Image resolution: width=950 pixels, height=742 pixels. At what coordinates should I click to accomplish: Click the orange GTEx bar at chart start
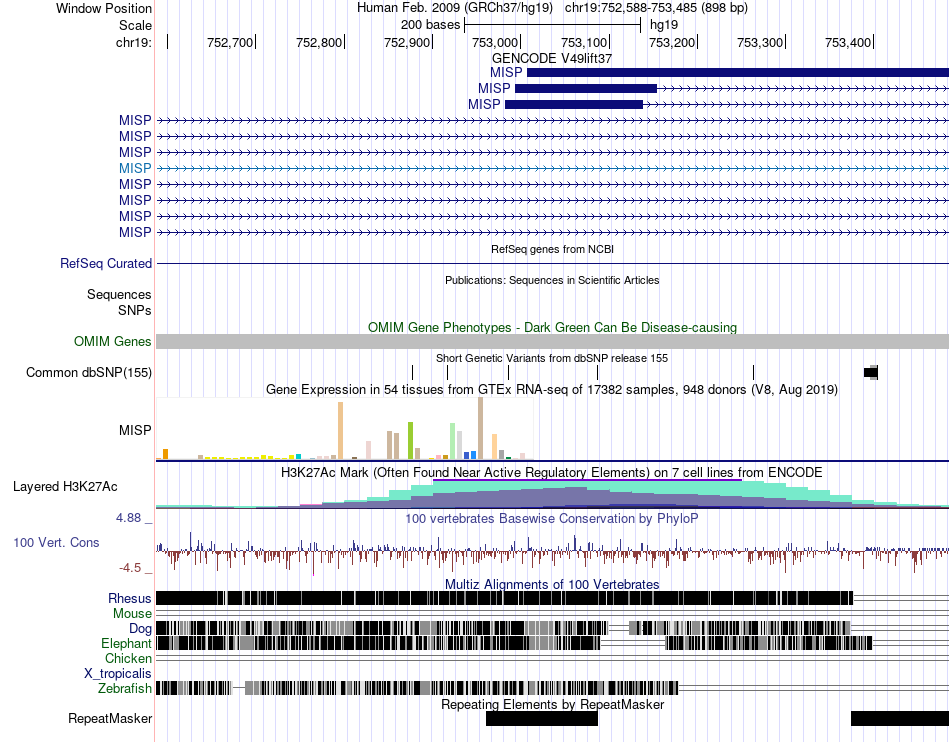[165, 454]
